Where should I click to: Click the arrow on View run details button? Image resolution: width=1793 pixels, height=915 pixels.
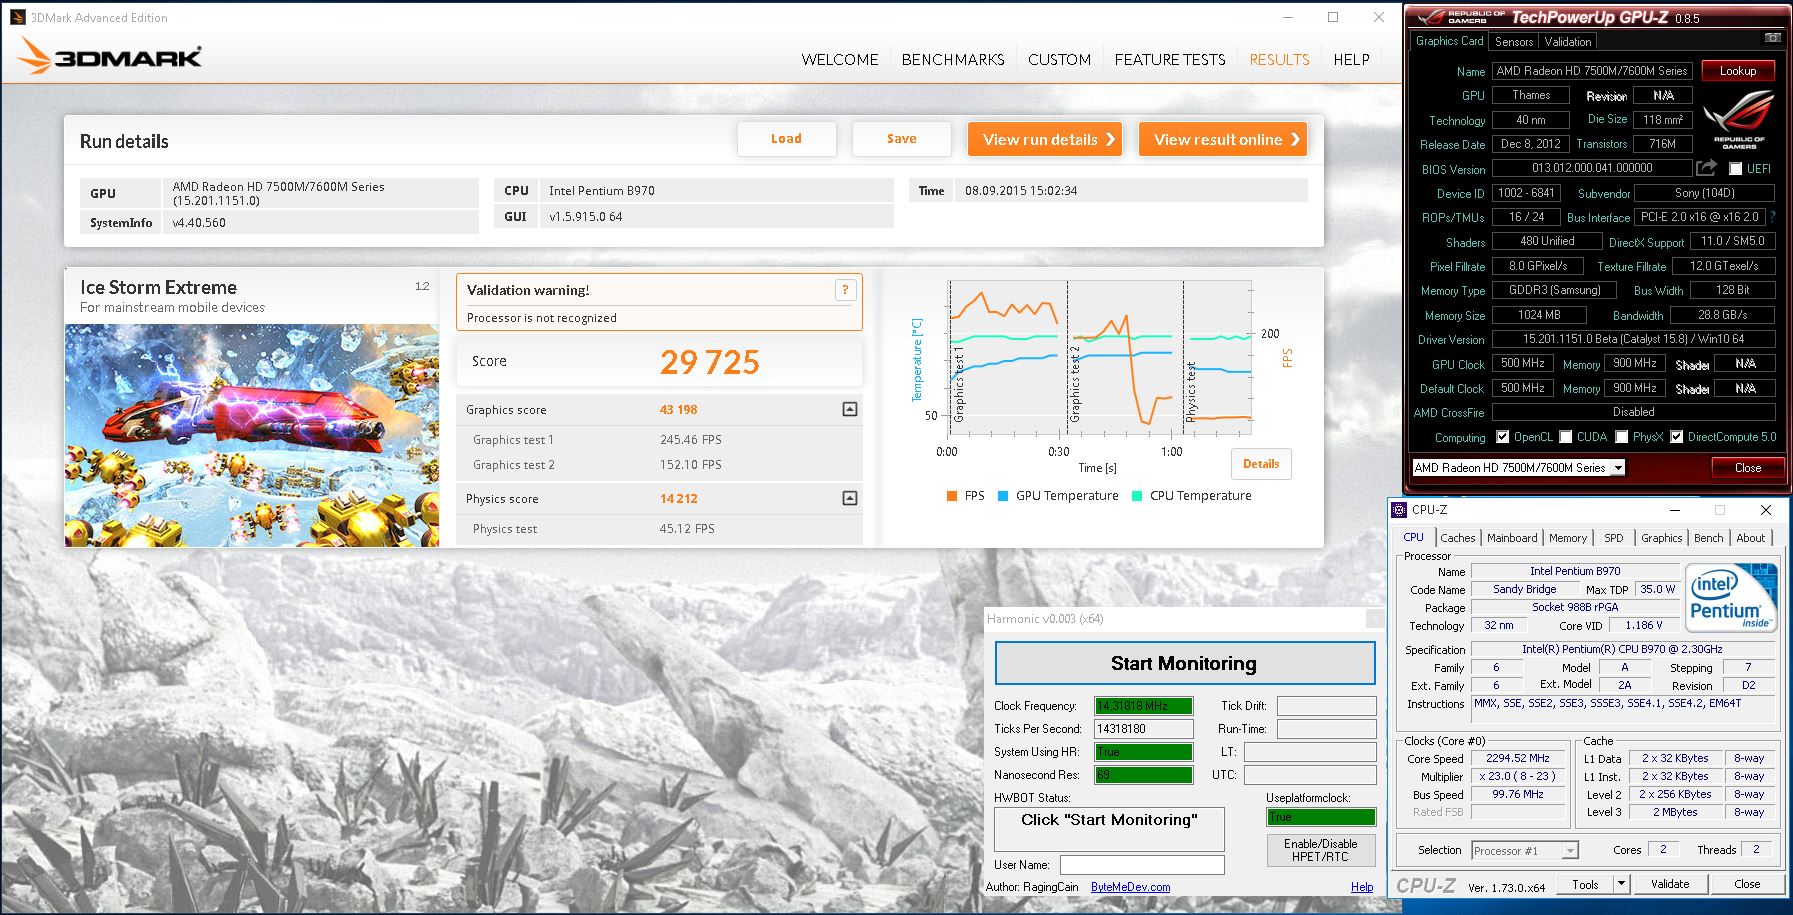point(1110,139)
